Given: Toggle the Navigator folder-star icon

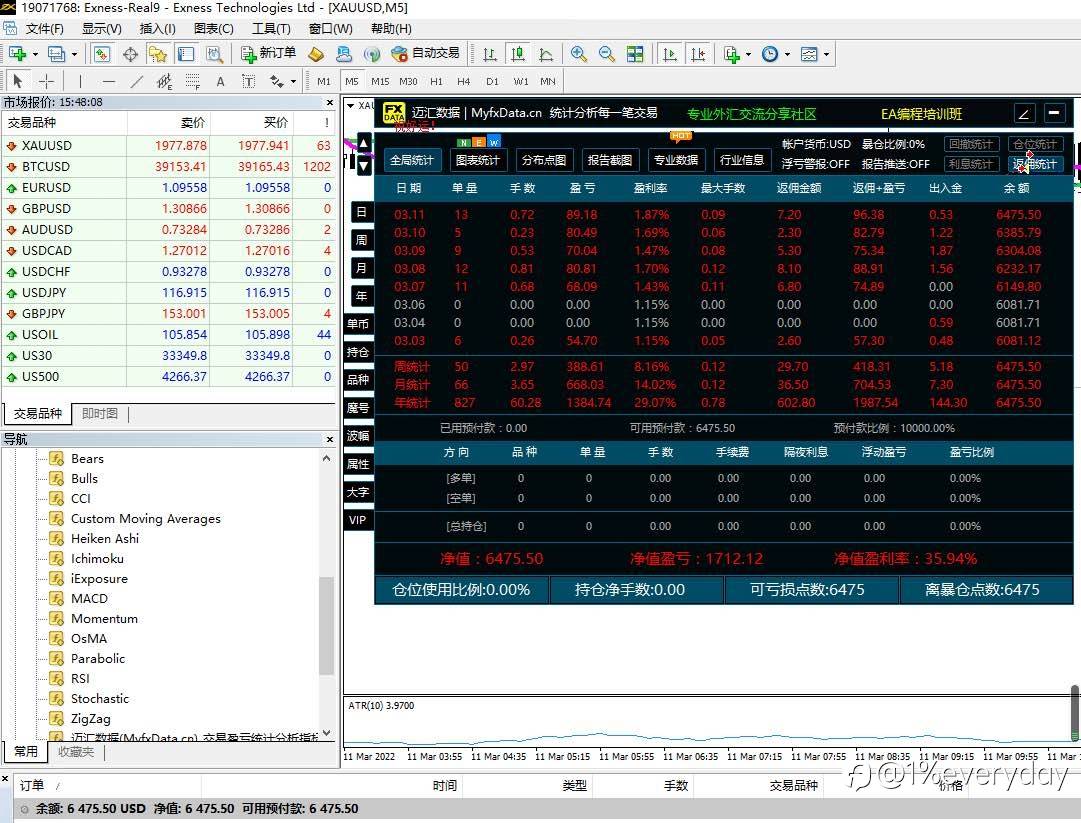Looking at the screenshot, I should [158, 54].
